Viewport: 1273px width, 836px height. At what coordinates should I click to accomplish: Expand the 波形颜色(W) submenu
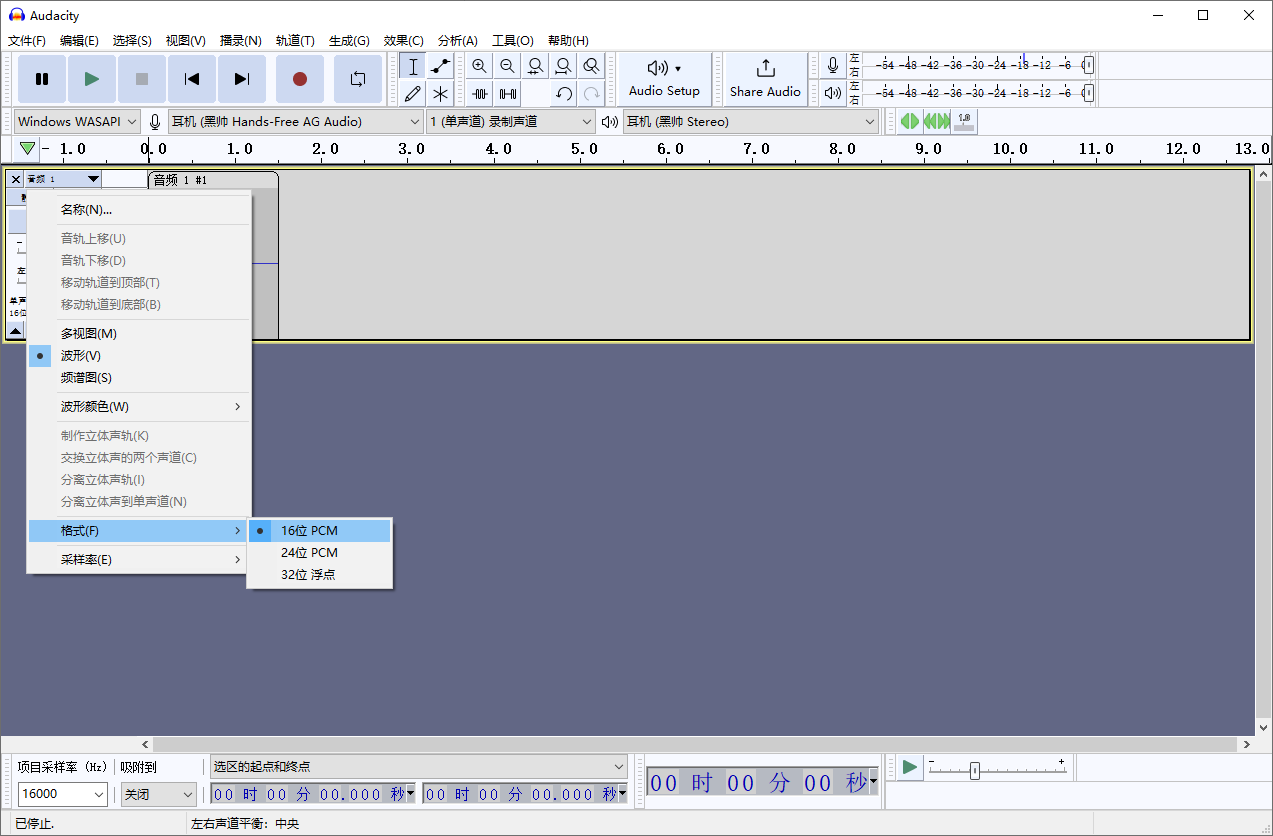(139, 407)
